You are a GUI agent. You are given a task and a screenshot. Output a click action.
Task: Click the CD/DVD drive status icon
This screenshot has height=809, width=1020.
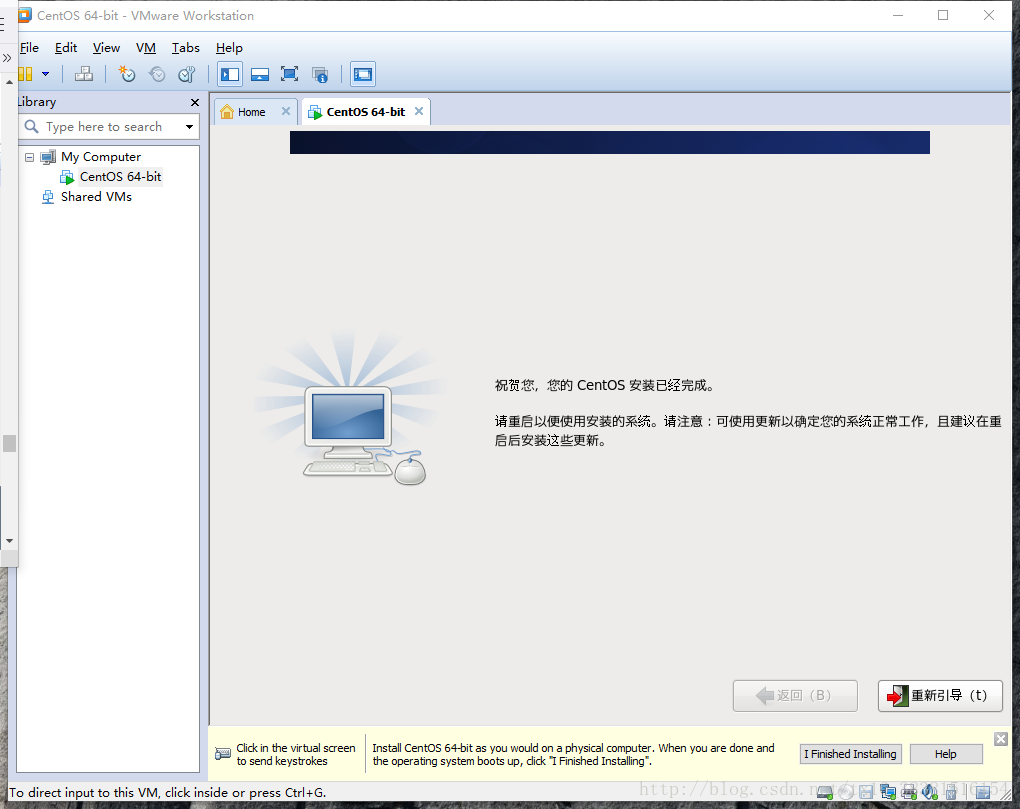tap(846, 791)
